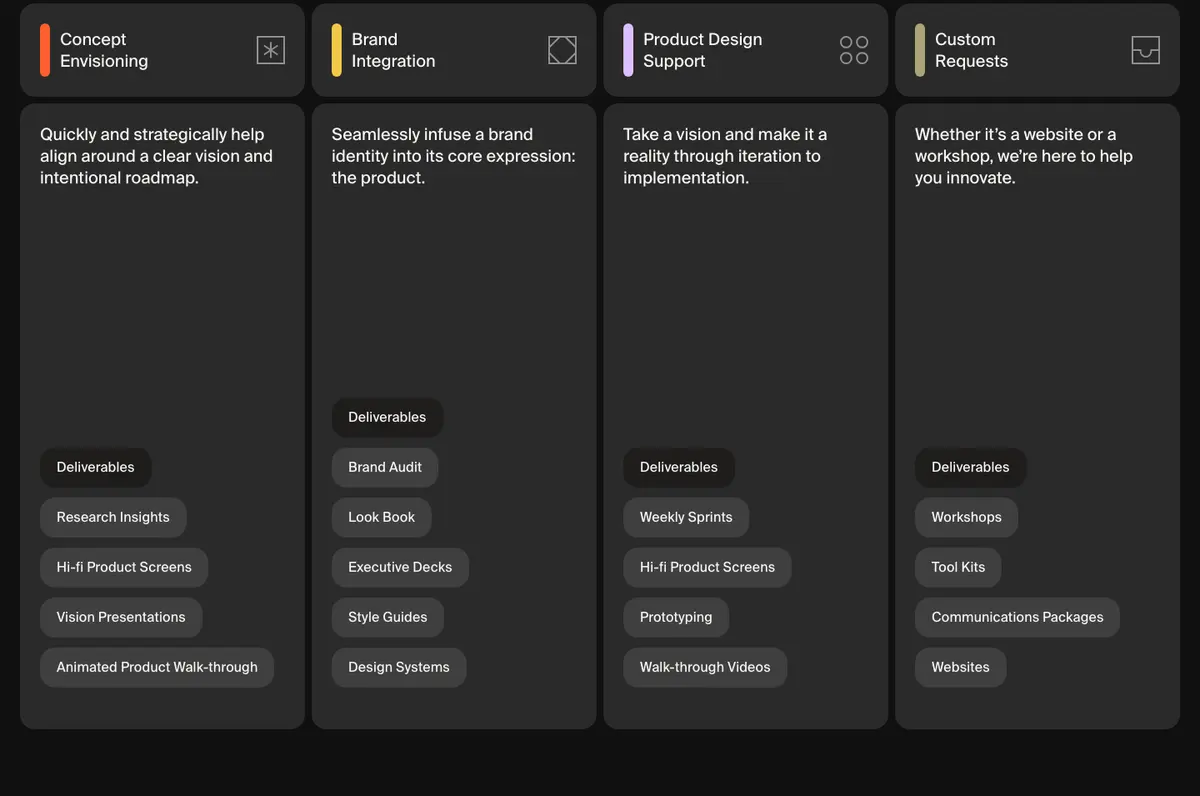Viewport: 1200px width, 796px height.
Task: Open the Concept Envisioning header card
Action: coord(162,50)
